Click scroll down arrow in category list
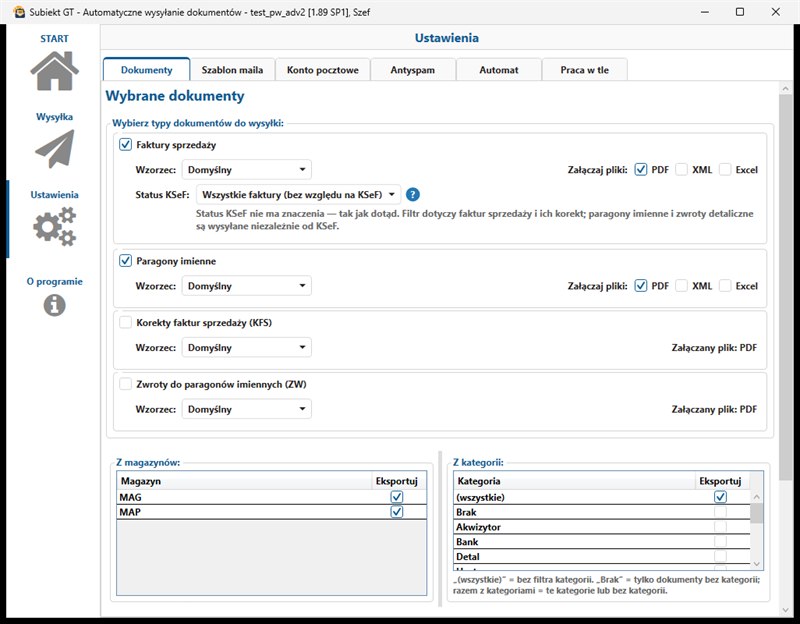800x624 pixels. (x=757, y=564)
